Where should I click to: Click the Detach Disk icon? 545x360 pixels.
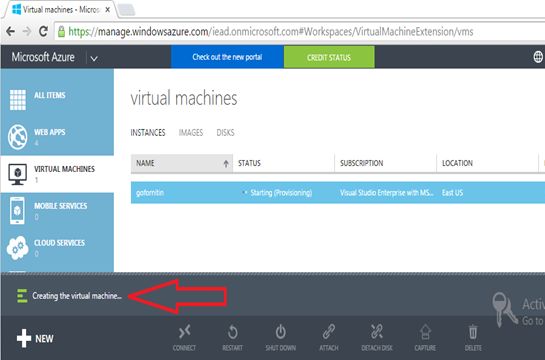[x=377, y=332]
